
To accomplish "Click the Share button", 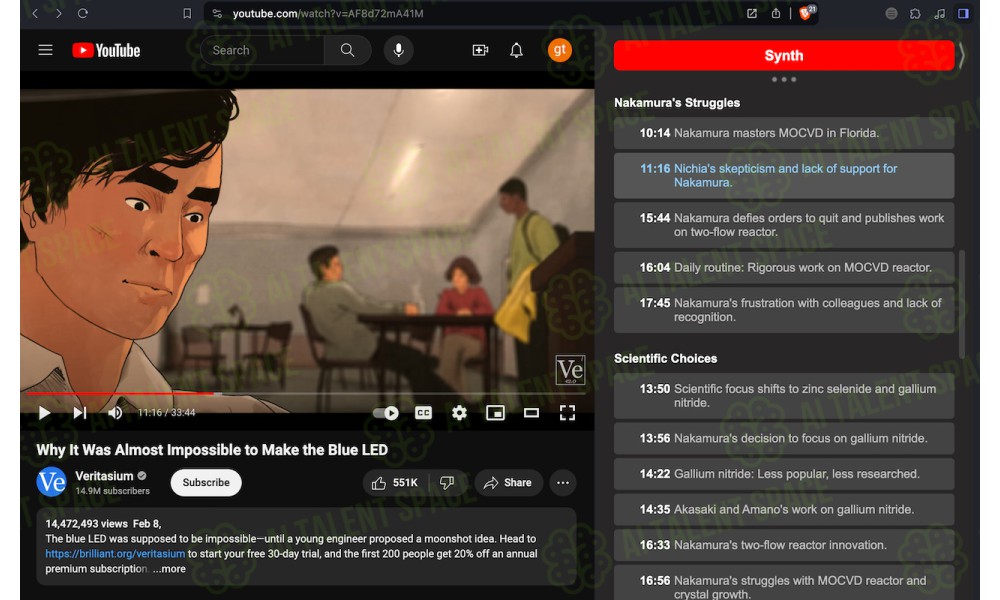I will point(508,483).
